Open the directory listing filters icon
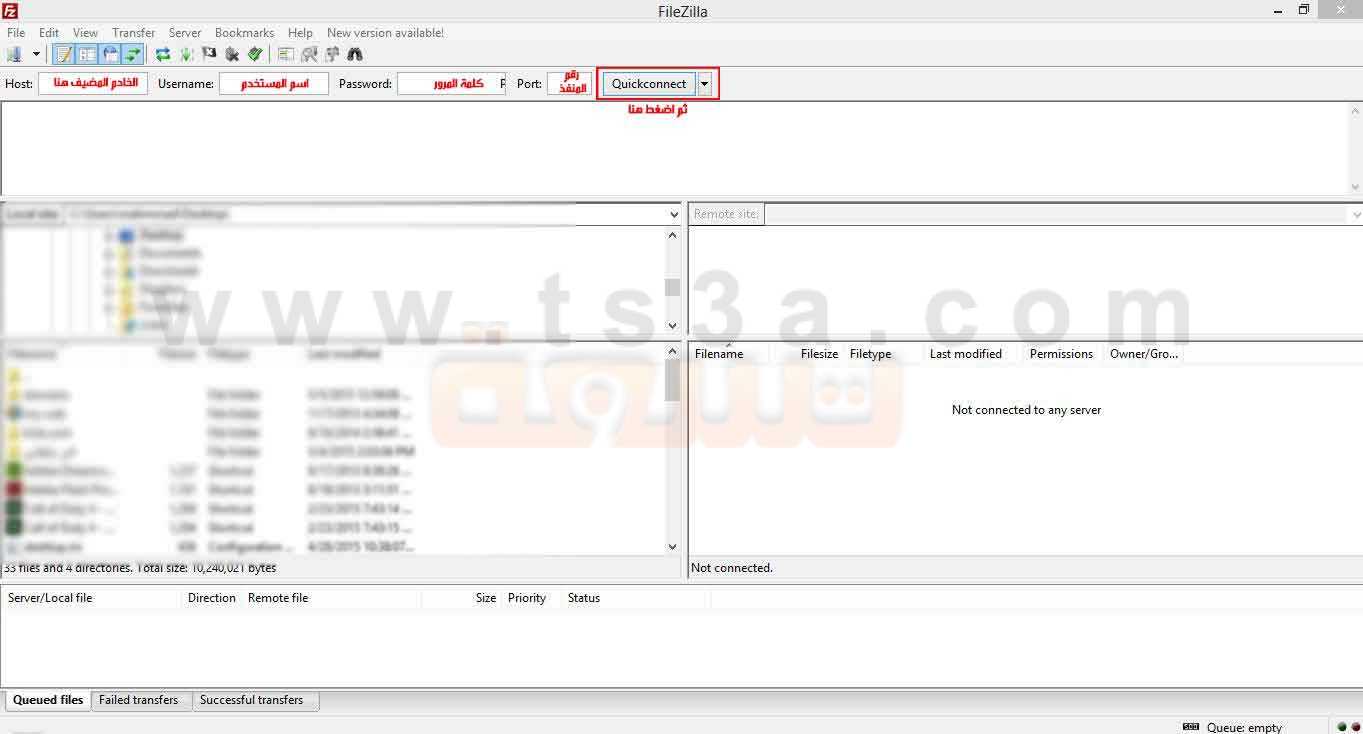Viewport: 1363px width, 734px height. pos(286,54)
